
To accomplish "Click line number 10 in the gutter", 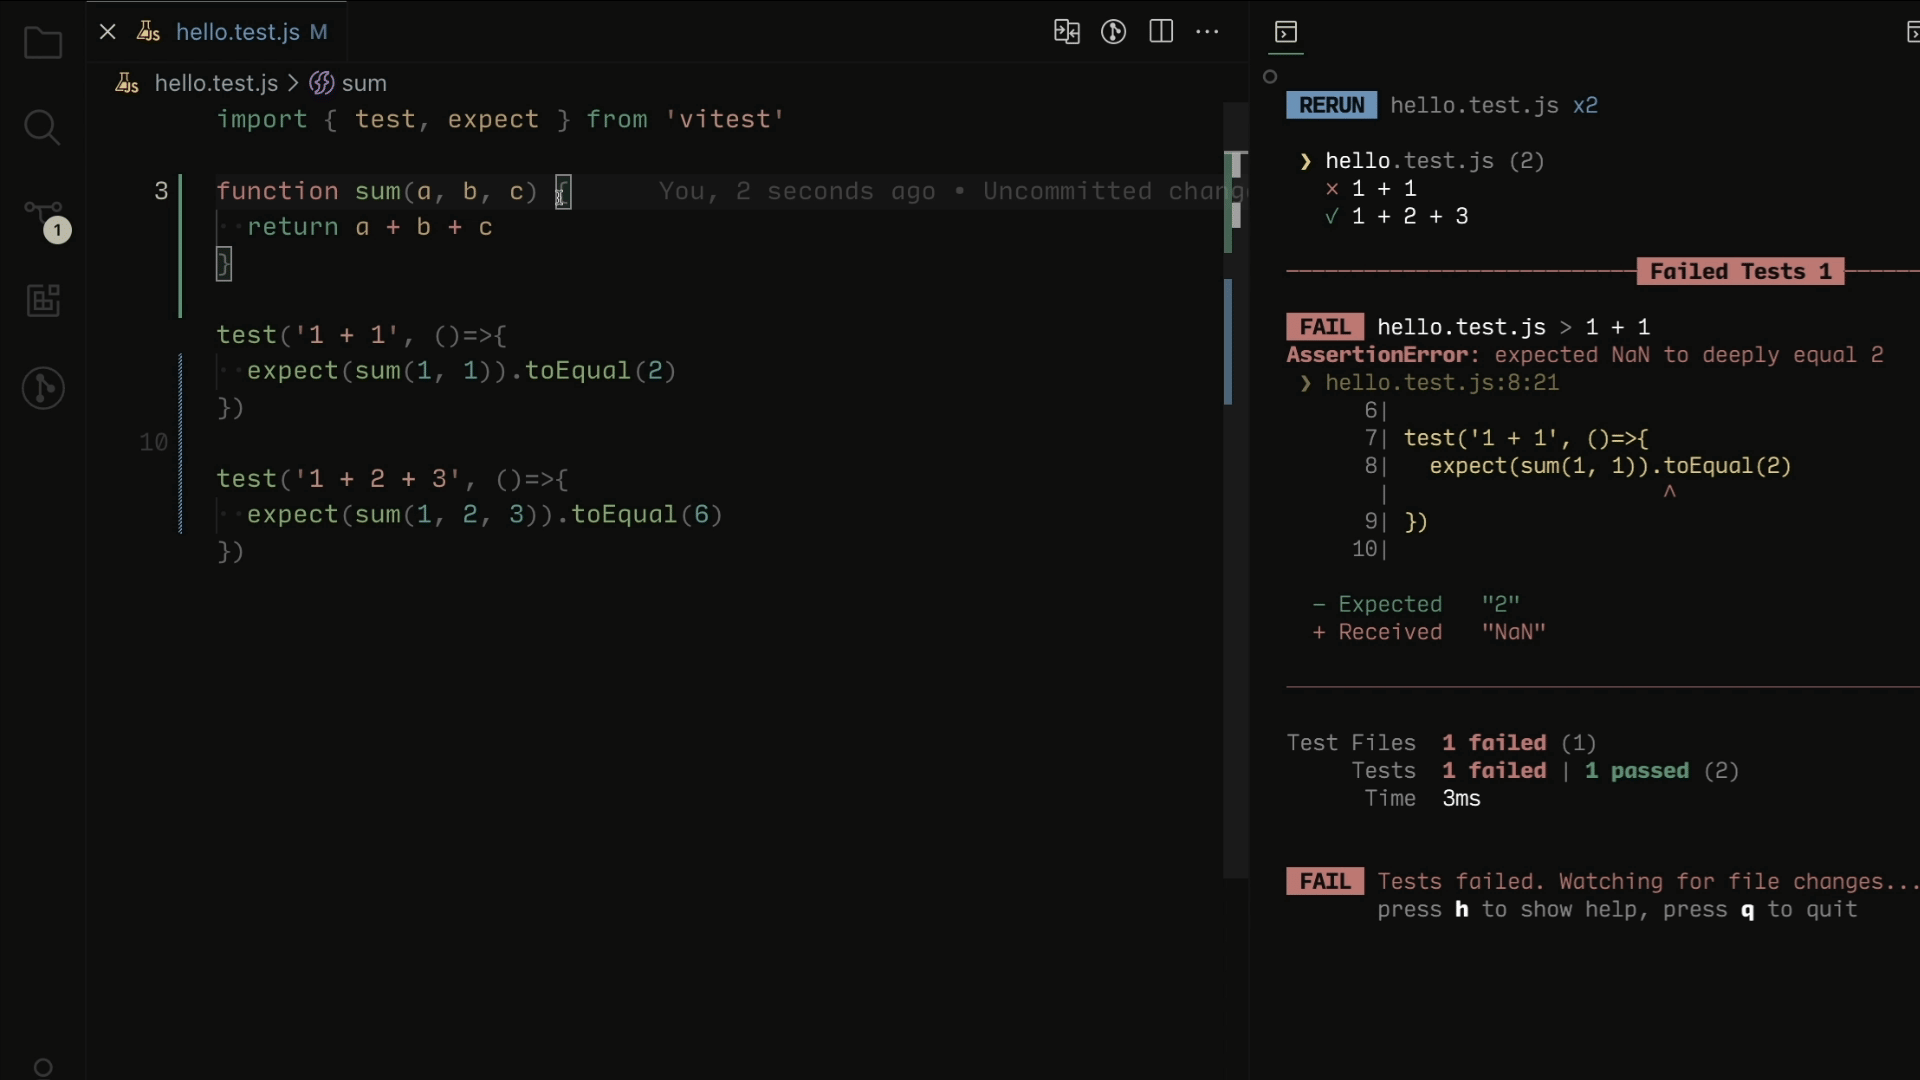I will pos(154,442).
